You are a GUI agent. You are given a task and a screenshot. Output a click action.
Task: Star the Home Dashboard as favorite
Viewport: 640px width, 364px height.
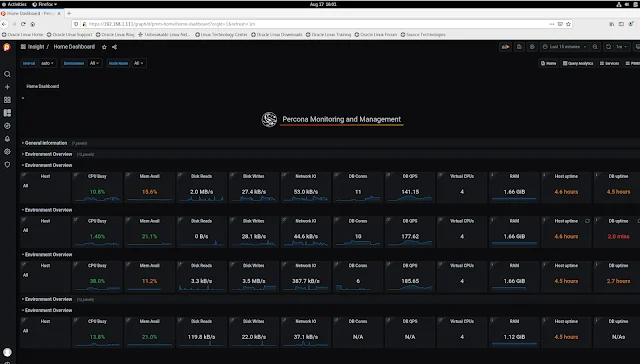click(x=104, y=47)
